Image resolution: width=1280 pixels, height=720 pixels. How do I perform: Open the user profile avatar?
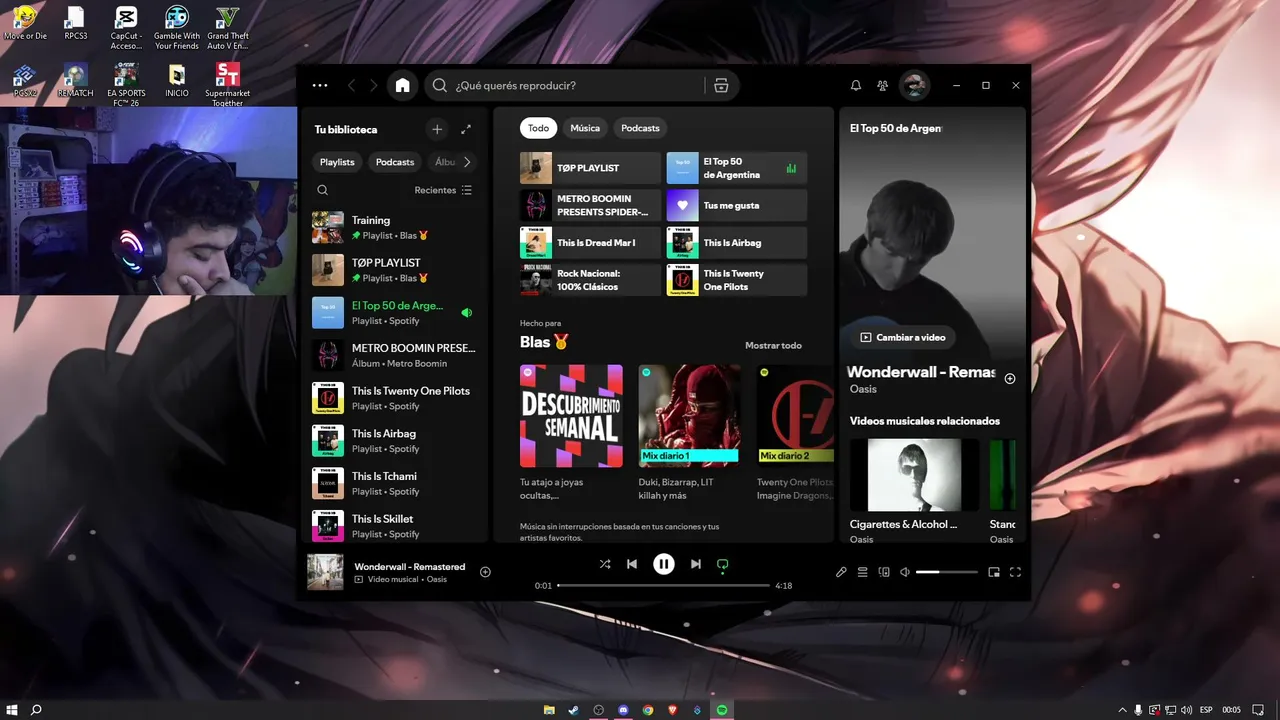point(914,86)
